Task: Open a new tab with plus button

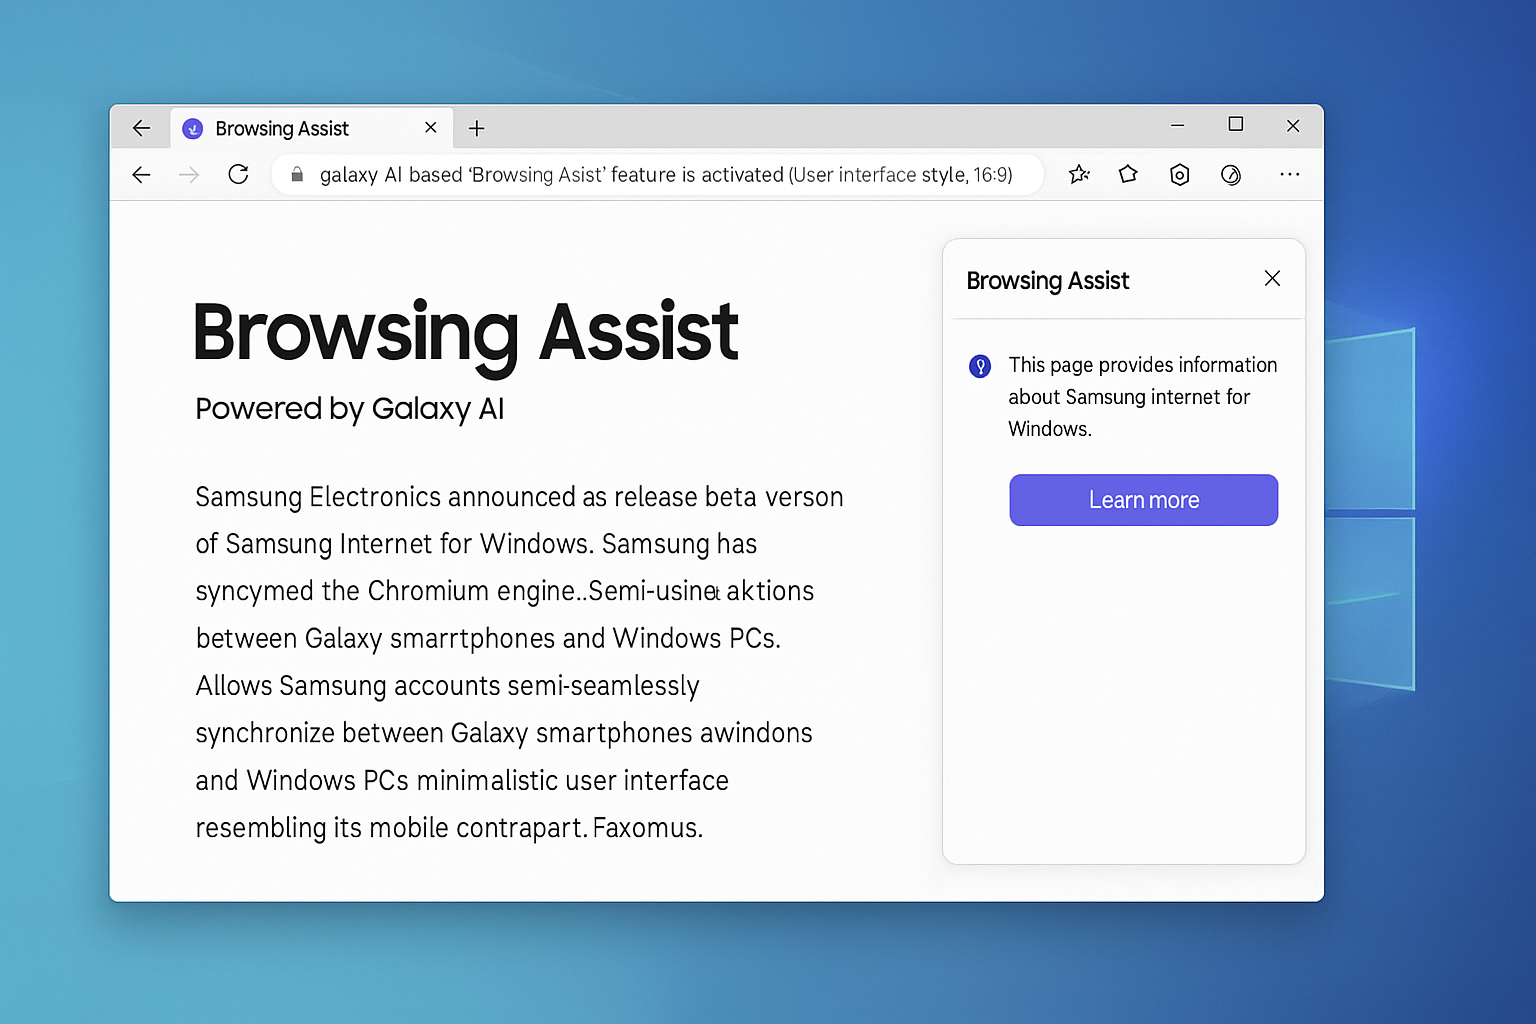Action: [x=477, y=128]
